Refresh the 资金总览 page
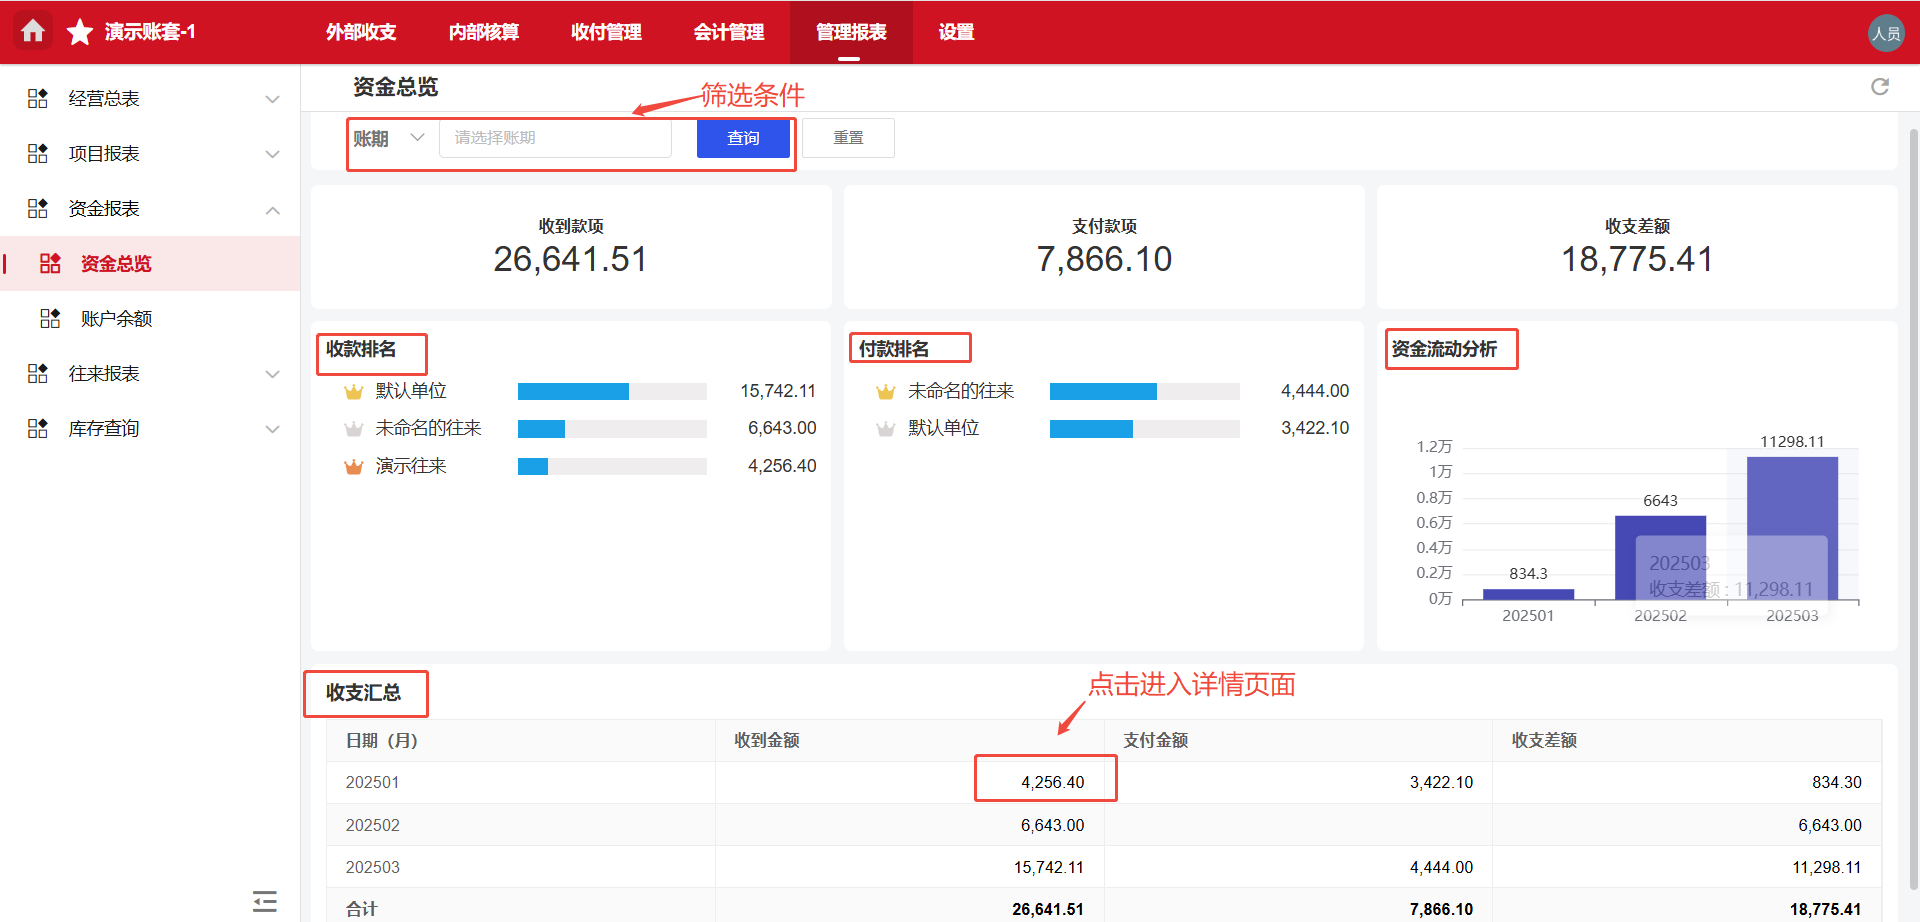 pyautogui.click(x=1880, y=87)
